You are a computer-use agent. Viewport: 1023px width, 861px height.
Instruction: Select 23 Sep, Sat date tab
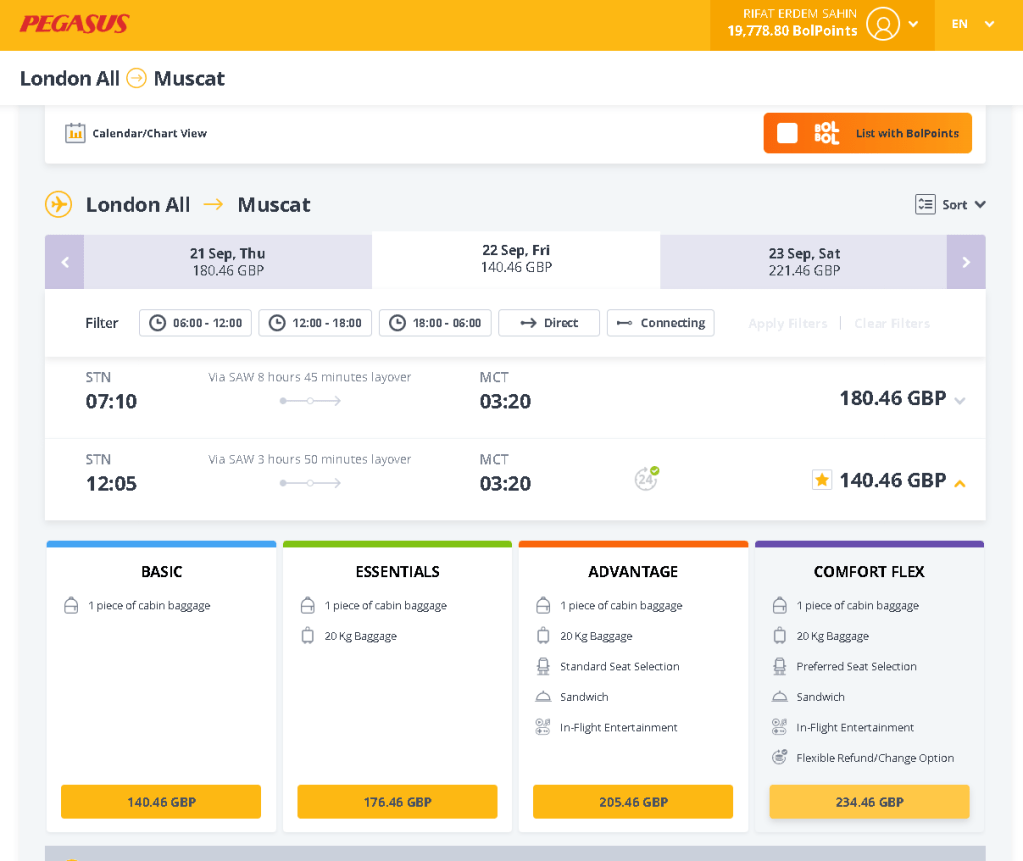pyautogui.click(x=804, y=262)
